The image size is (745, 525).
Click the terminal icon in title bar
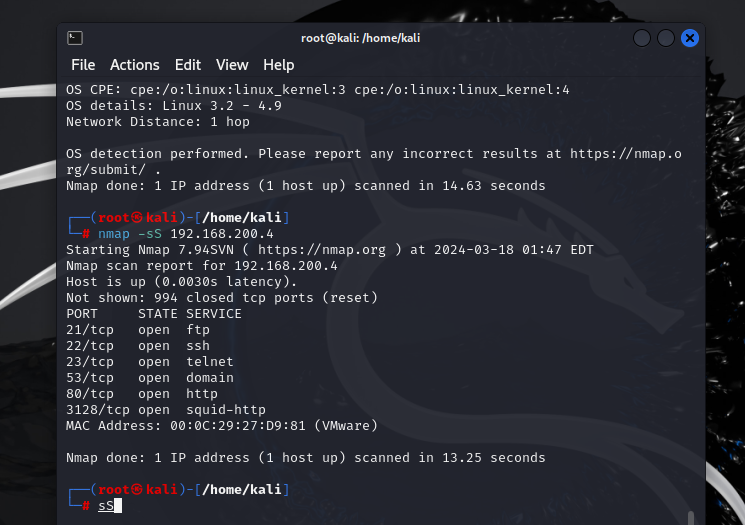pyautogui.click(x=75, y=38)
